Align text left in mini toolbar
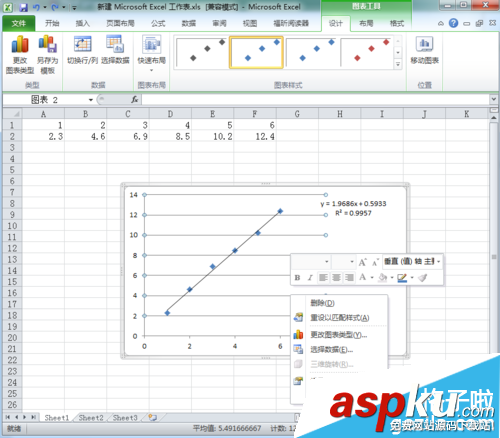This screenshot has height=438, width=500. pos(323,277)
